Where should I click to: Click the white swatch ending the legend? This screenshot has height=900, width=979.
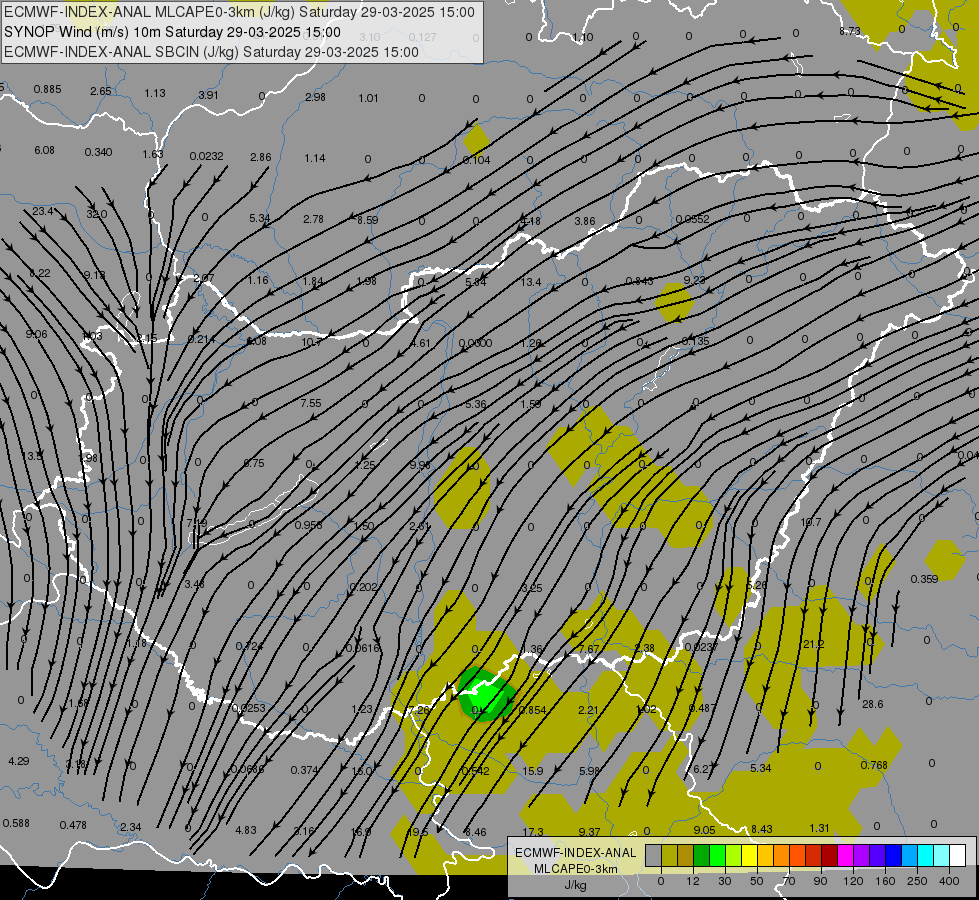(958, 855)
